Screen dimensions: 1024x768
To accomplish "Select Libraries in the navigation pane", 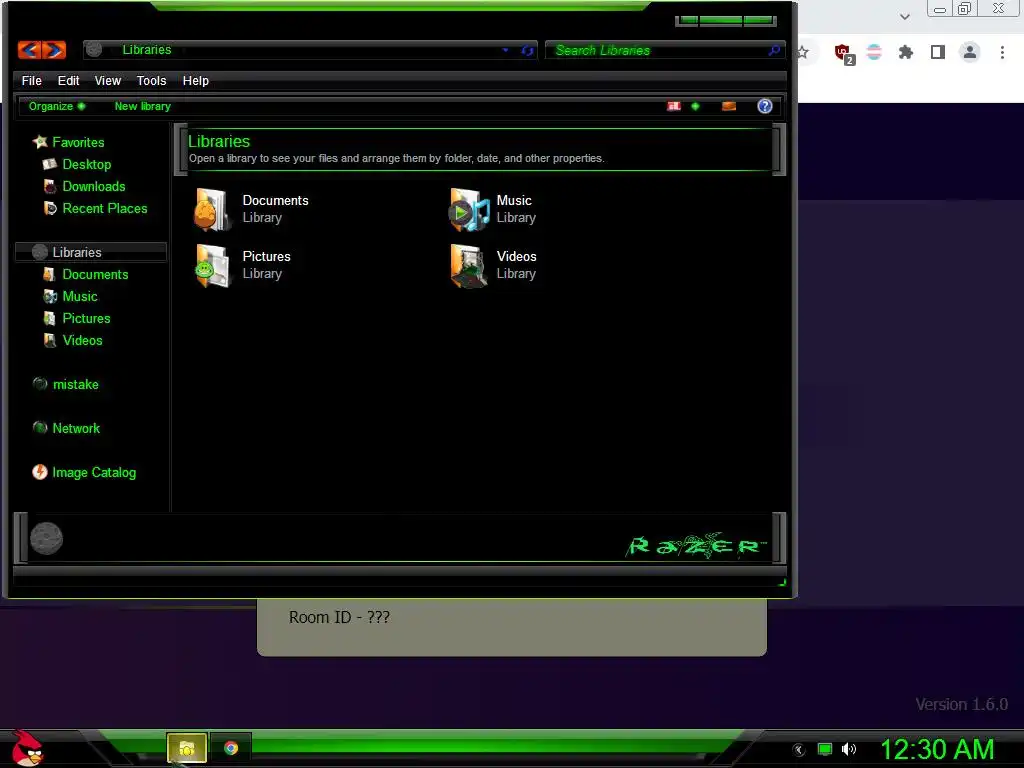I will point(91,252).
